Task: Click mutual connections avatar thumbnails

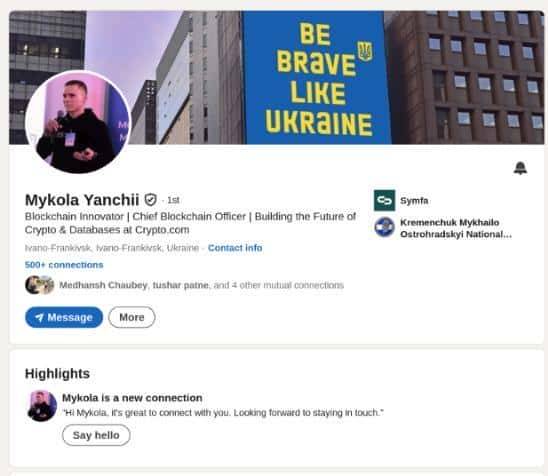Action: [x=39, y=285]
